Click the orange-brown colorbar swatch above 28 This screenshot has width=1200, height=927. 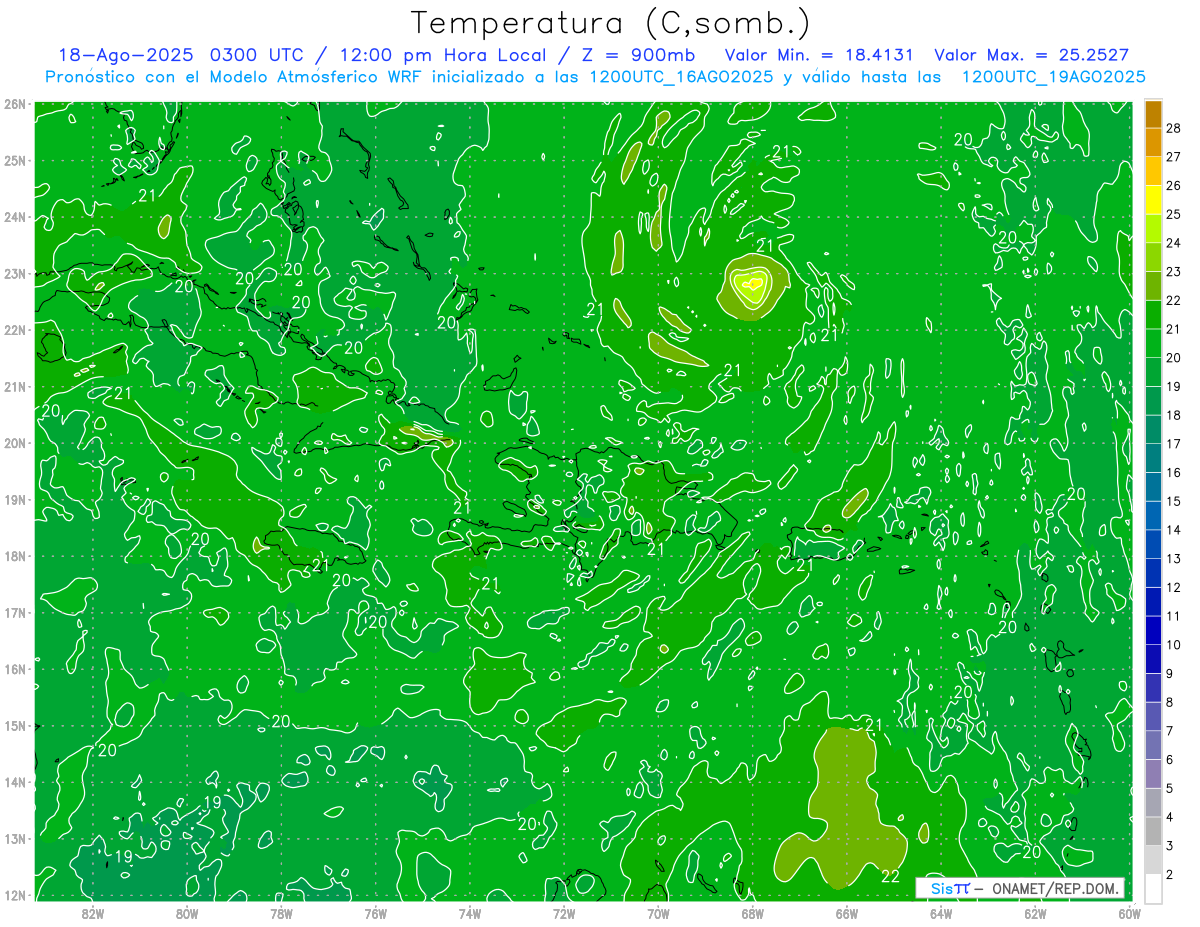coord(1153,114)
